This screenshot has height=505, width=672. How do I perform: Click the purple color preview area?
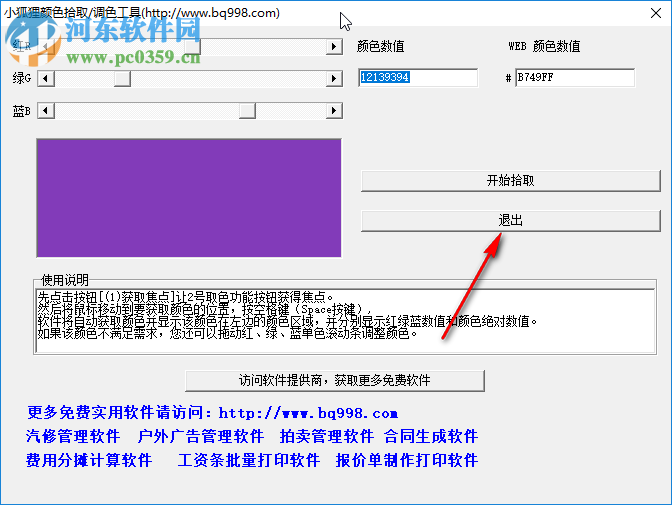[189, 198]
